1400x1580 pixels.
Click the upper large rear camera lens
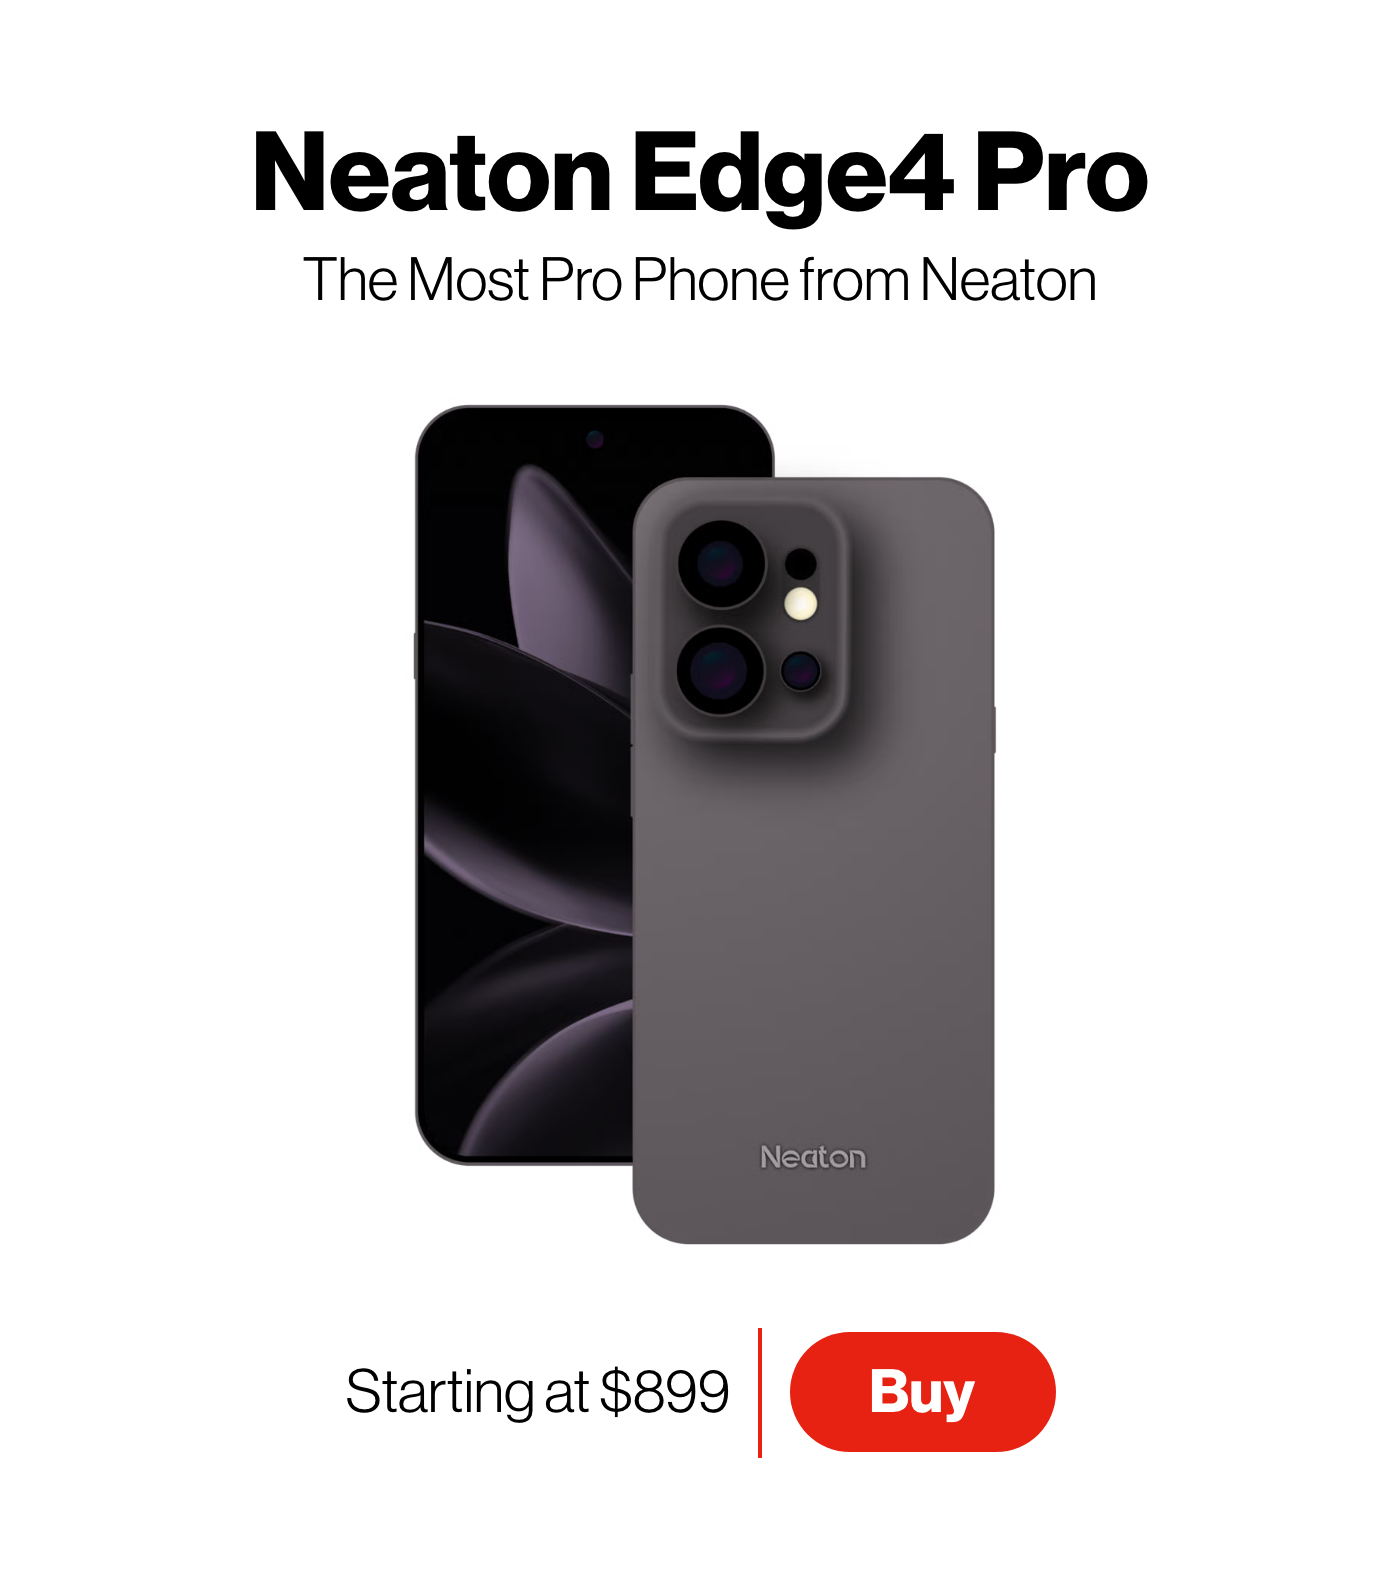720,564
